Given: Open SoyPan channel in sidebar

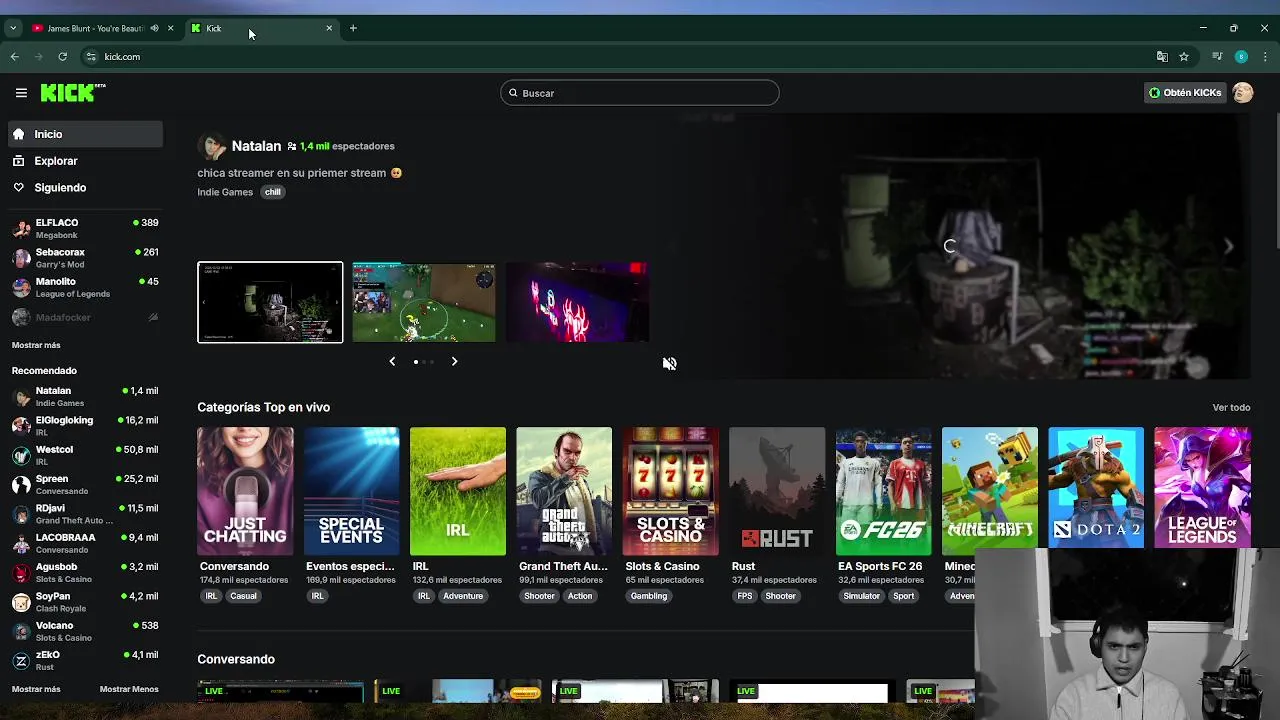Looking at the screenshot, I should tap(85, 602).
